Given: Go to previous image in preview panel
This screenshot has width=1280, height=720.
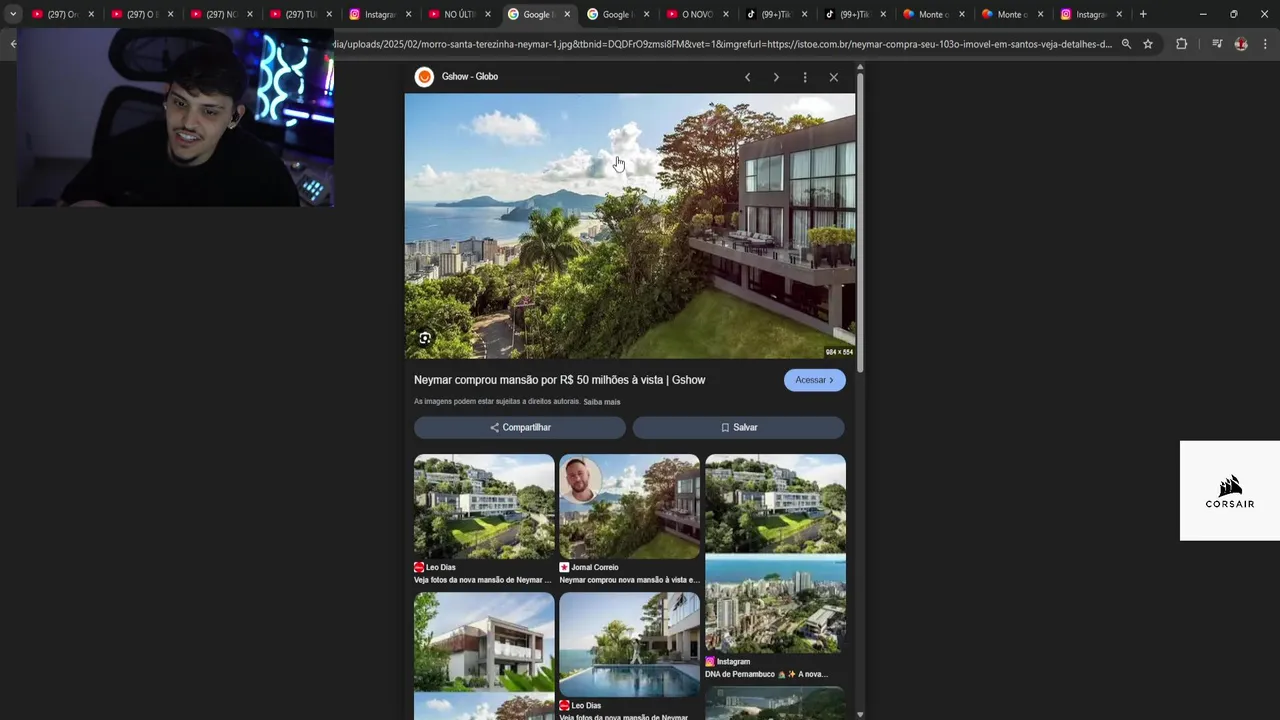Looking at the screenshot, I should click(x=747, y=77).
